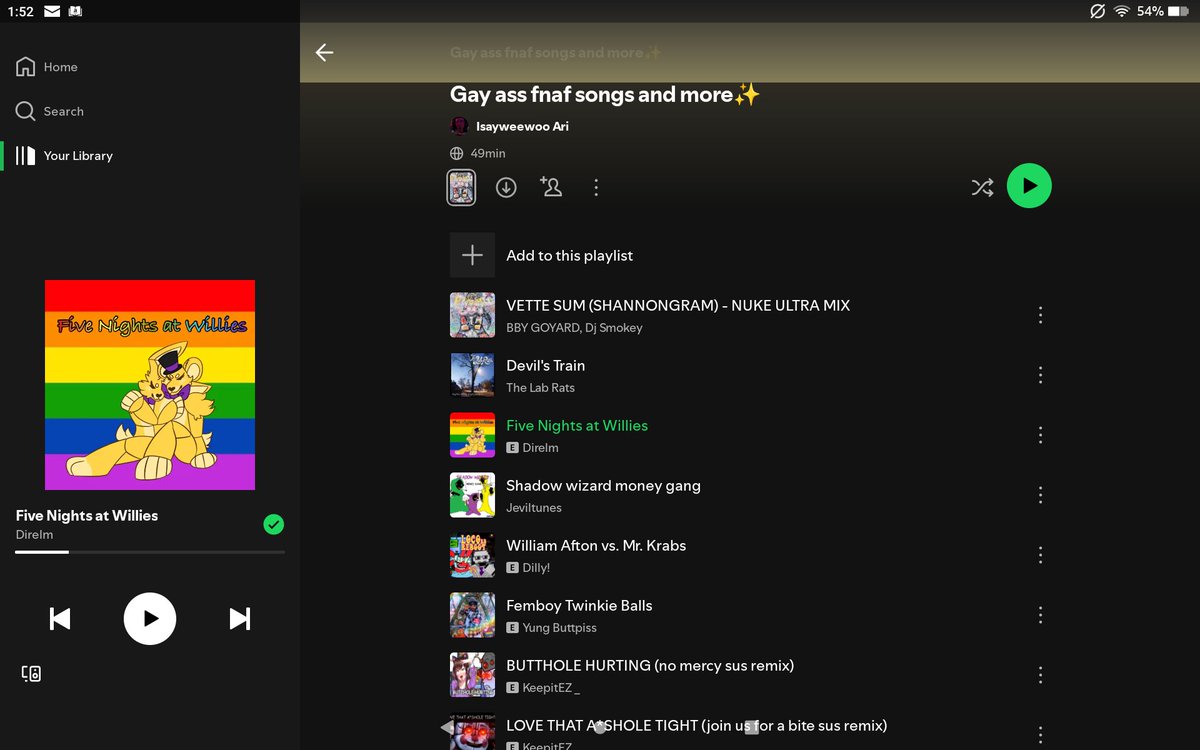1200x750 pixels.
Task: Toggle the green saved checkmark
Action: point(273,524)
